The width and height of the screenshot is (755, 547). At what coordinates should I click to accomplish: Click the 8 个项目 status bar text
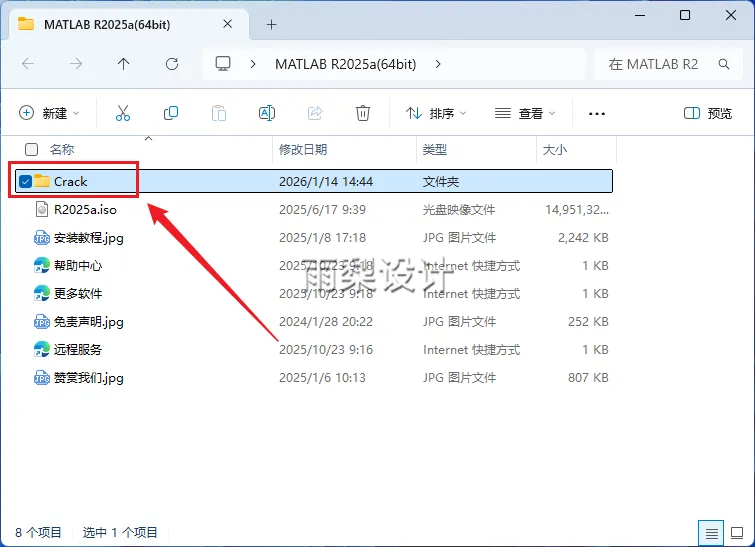tap(38, 532)
